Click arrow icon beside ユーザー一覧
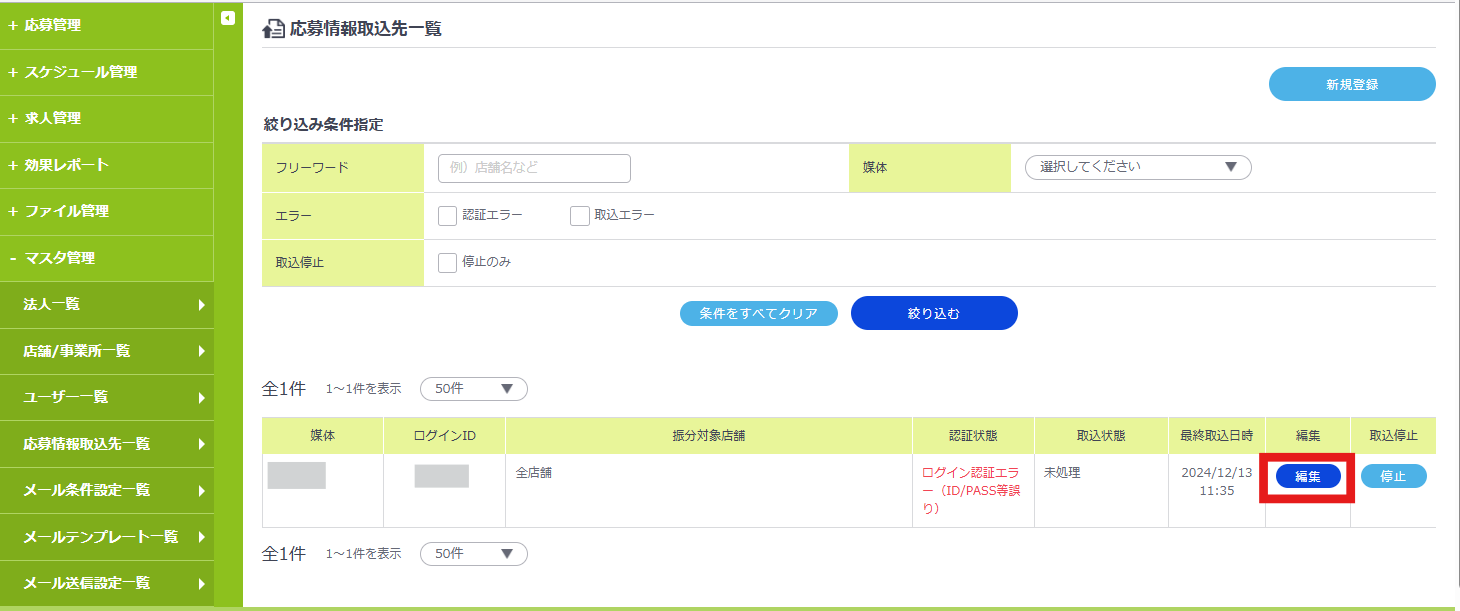The image size is (1460, 611). pos(201,398)
